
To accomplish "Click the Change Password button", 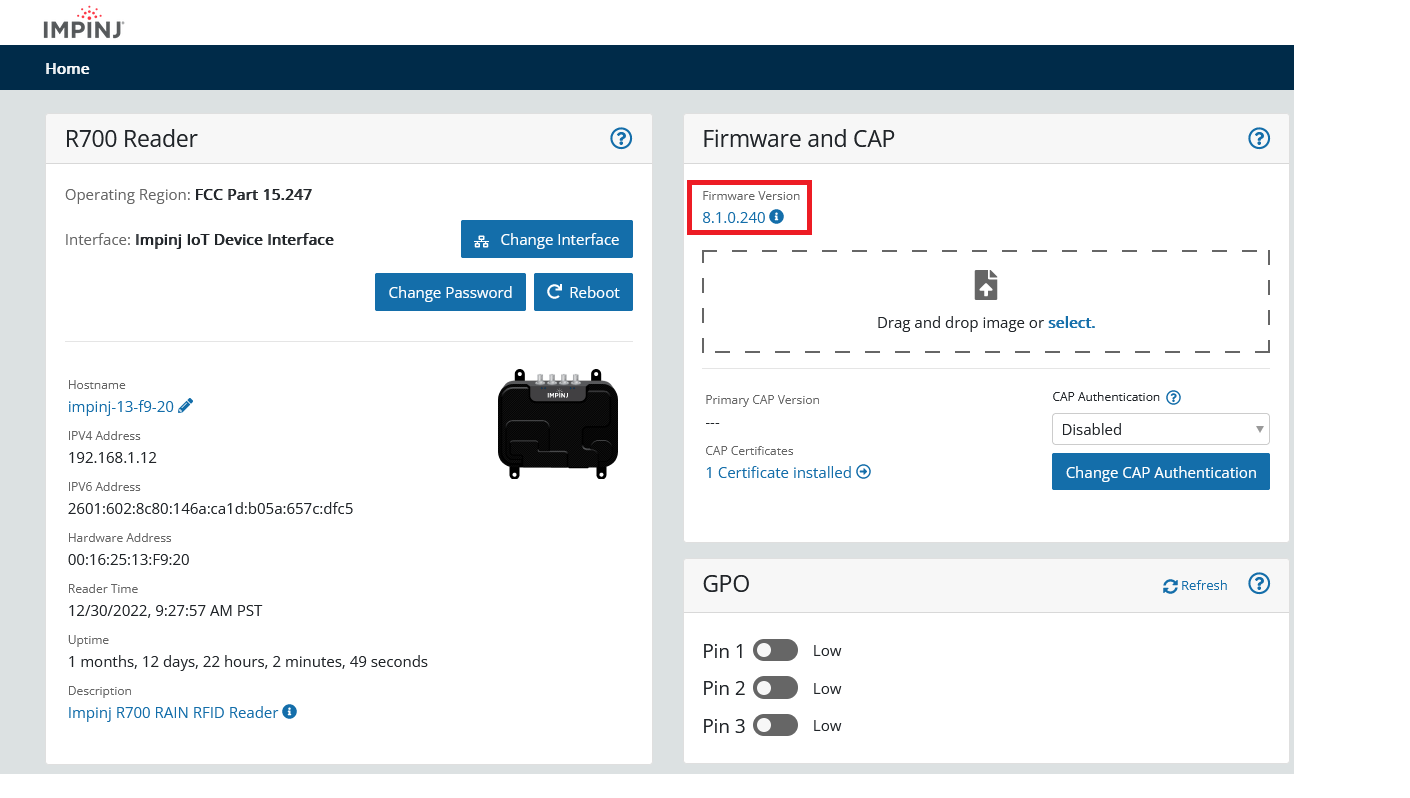I will click(450, 292).
